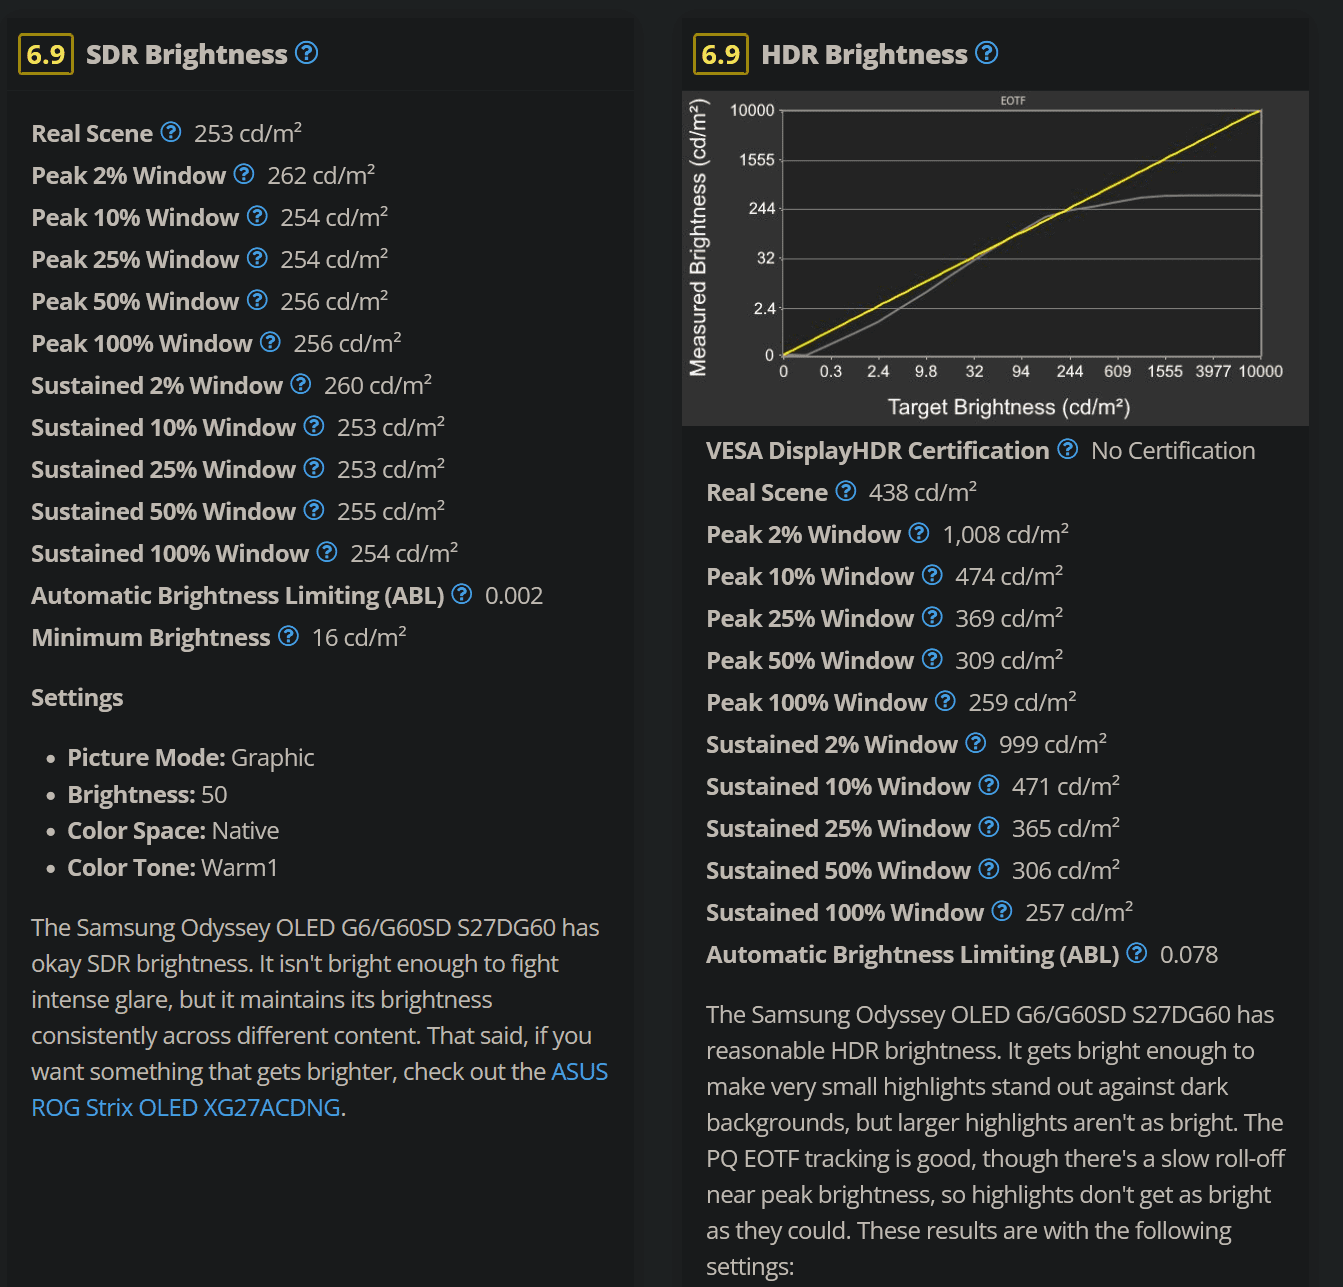Show info for HDR Sustained 10% Window
This screenshot has height=1287, width=1343.
pyautogui.click(x=989, y=785)
